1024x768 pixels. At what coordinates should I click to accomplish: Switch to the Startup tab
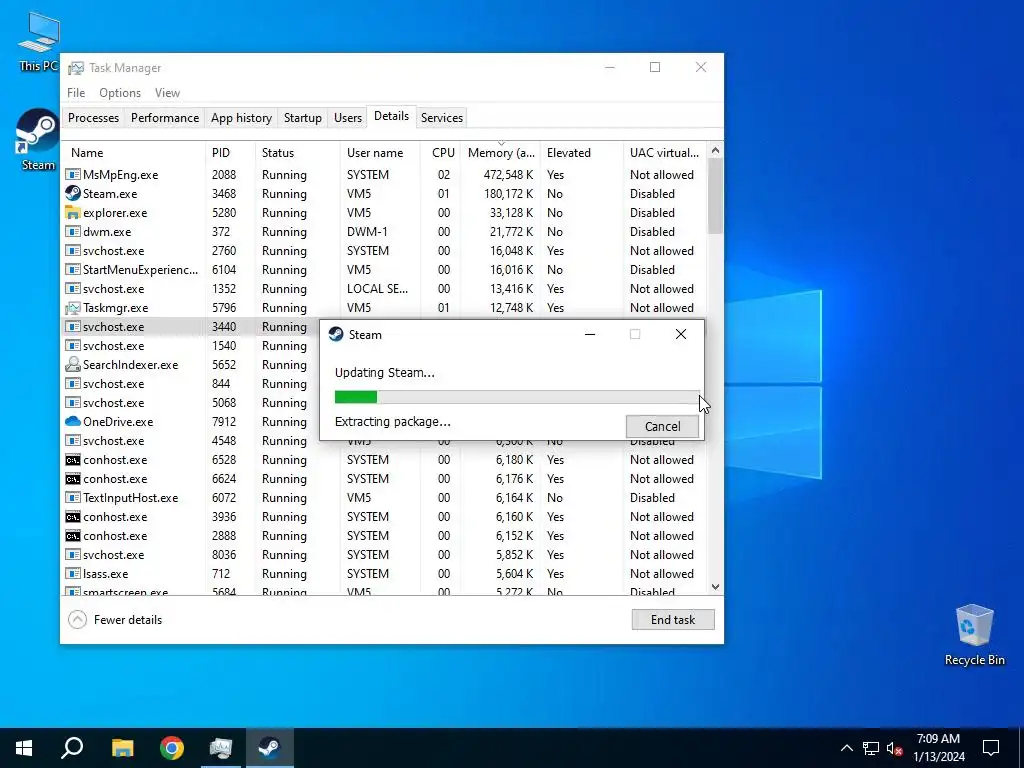(302, 118)
